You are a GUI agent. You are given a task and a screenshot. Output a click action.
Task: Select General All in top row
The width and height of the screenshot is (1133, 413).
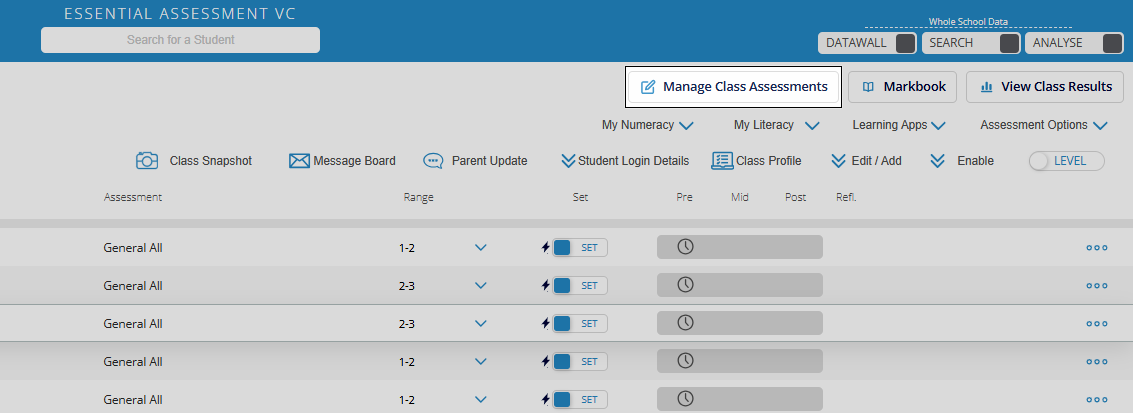click(133, 248)
